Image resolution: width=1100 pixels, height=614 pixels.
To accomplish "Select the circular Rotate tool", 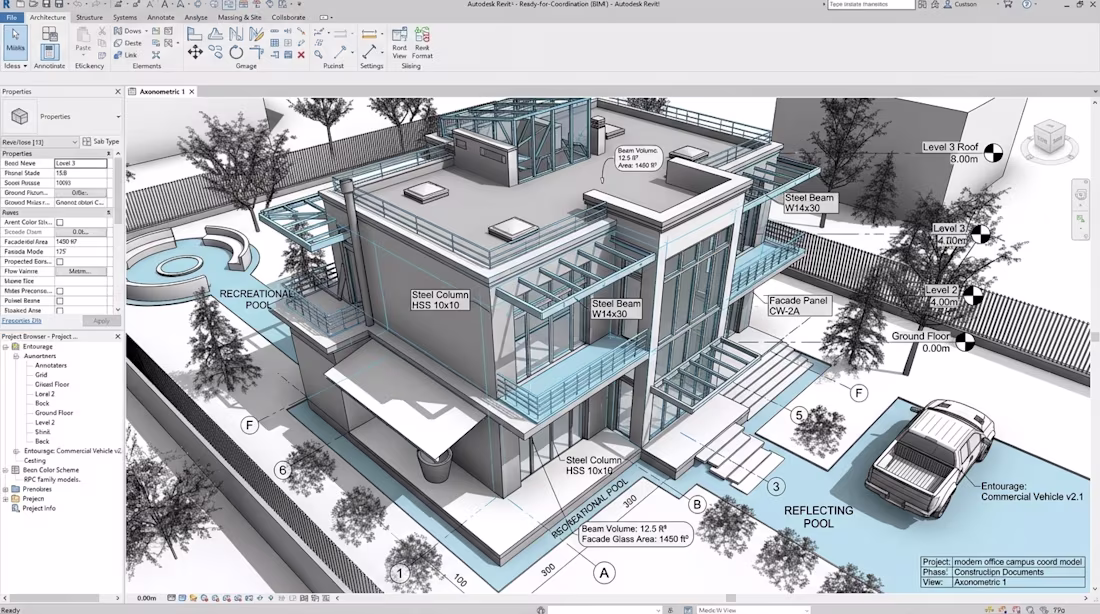I will point(236,52).
